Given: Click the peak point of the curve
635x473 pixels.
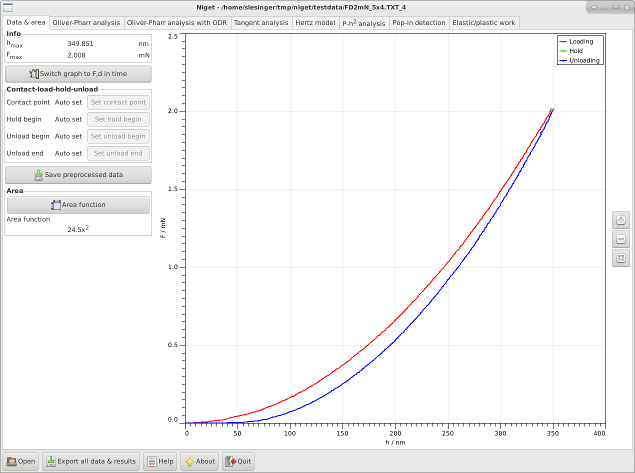Looking at the screenshot, I should 552,110.
